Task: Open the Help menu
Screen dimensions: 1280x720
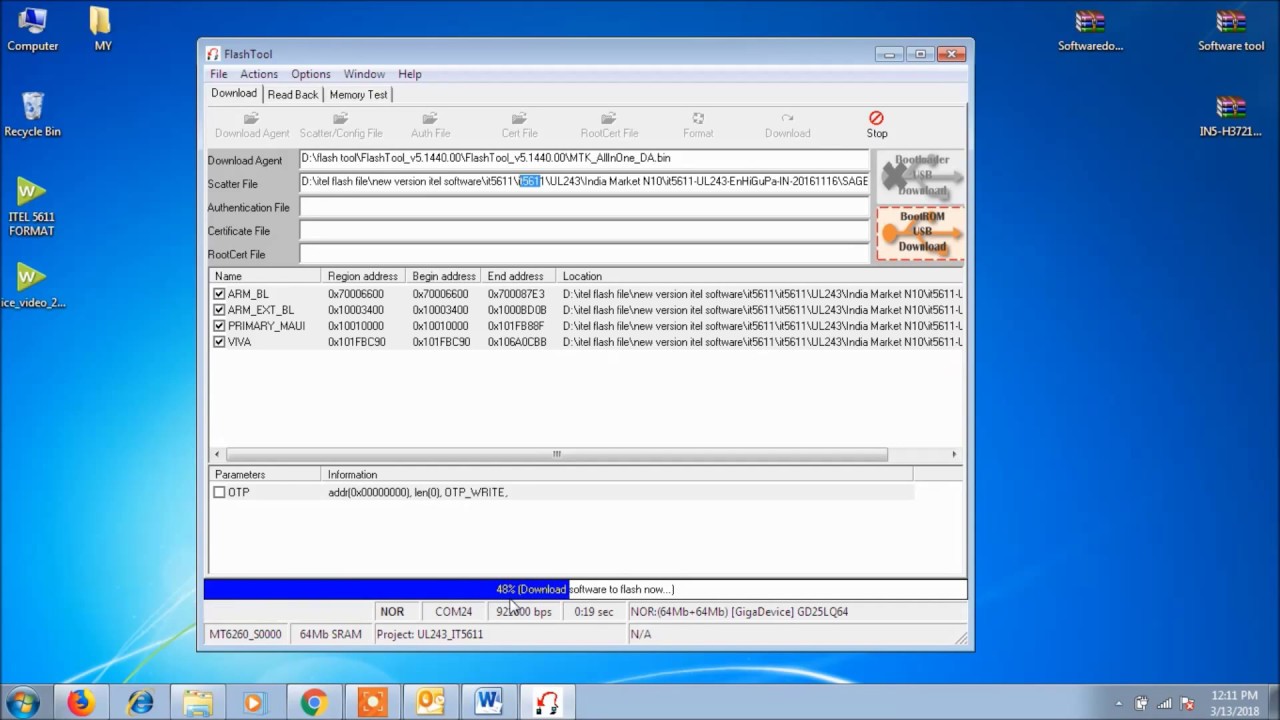Action: click(x=409, y=74)
